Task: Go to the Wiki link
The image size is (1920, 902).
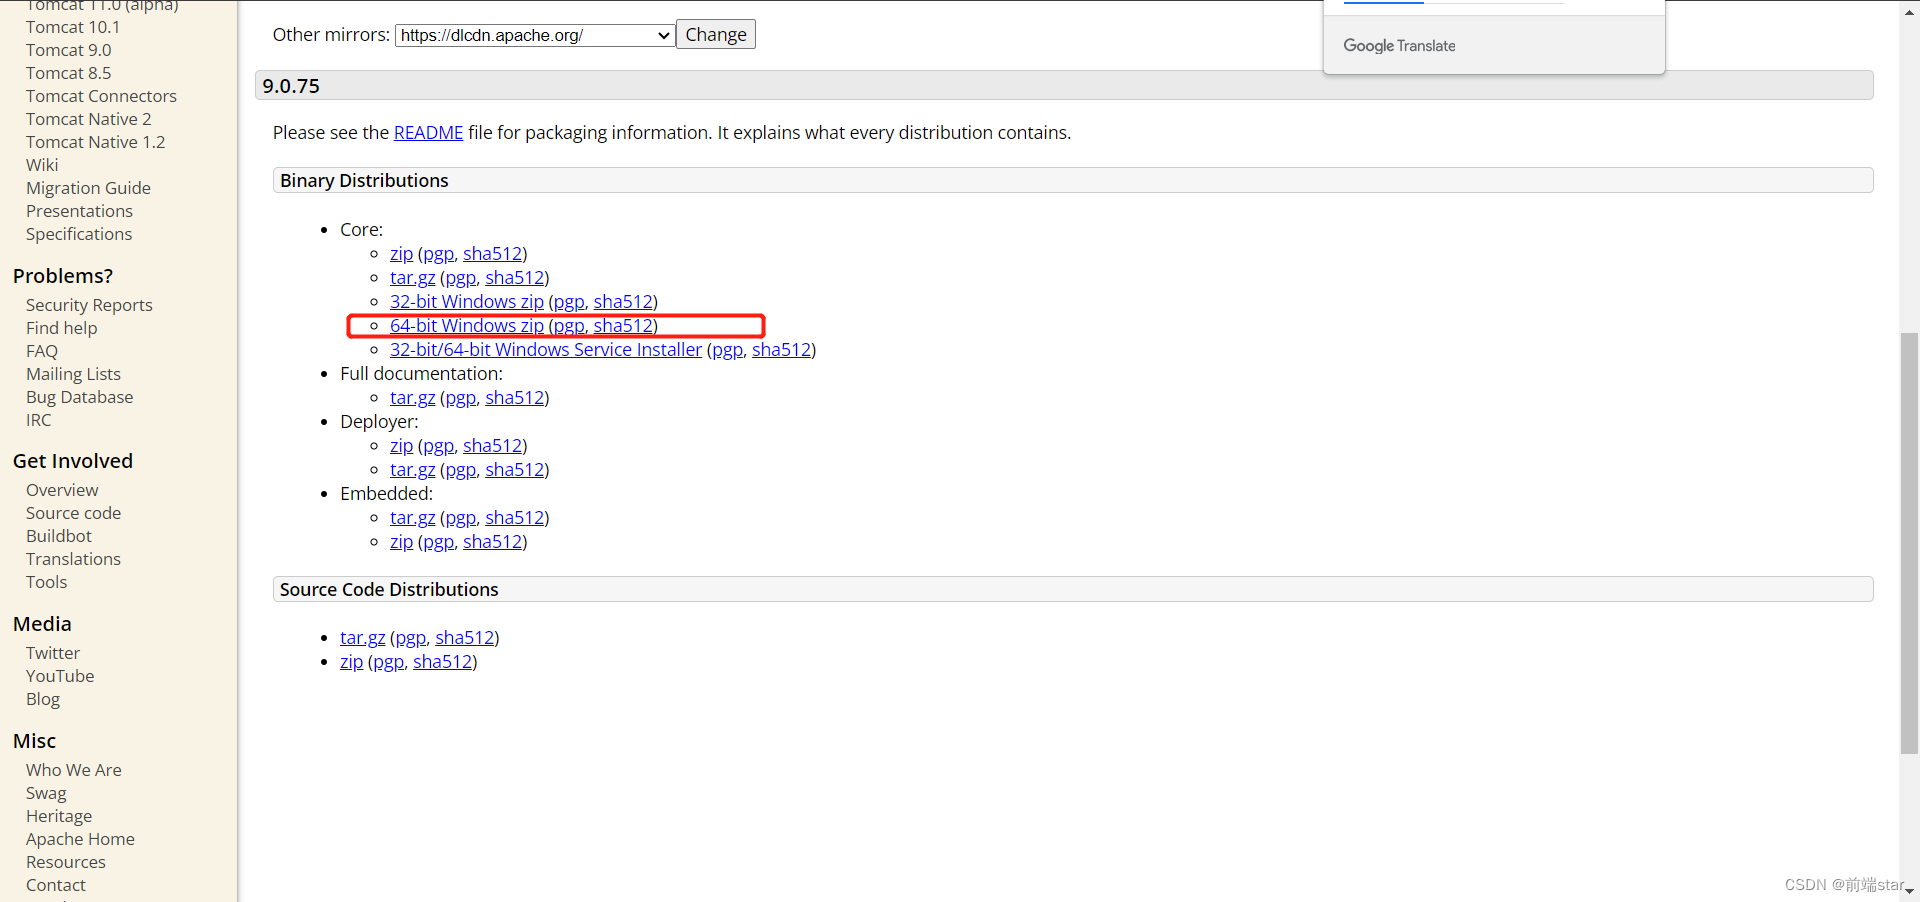Action: [x=42, y=165]
